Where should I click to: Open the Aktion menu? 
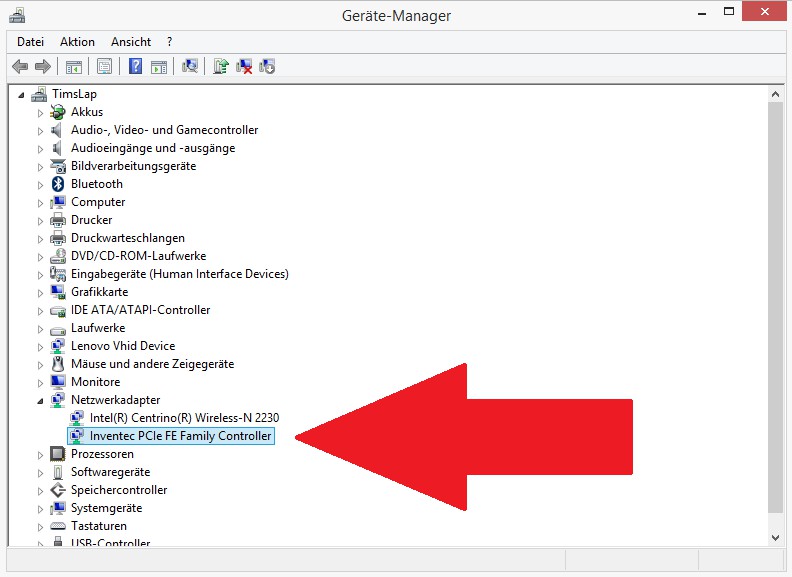77,42
